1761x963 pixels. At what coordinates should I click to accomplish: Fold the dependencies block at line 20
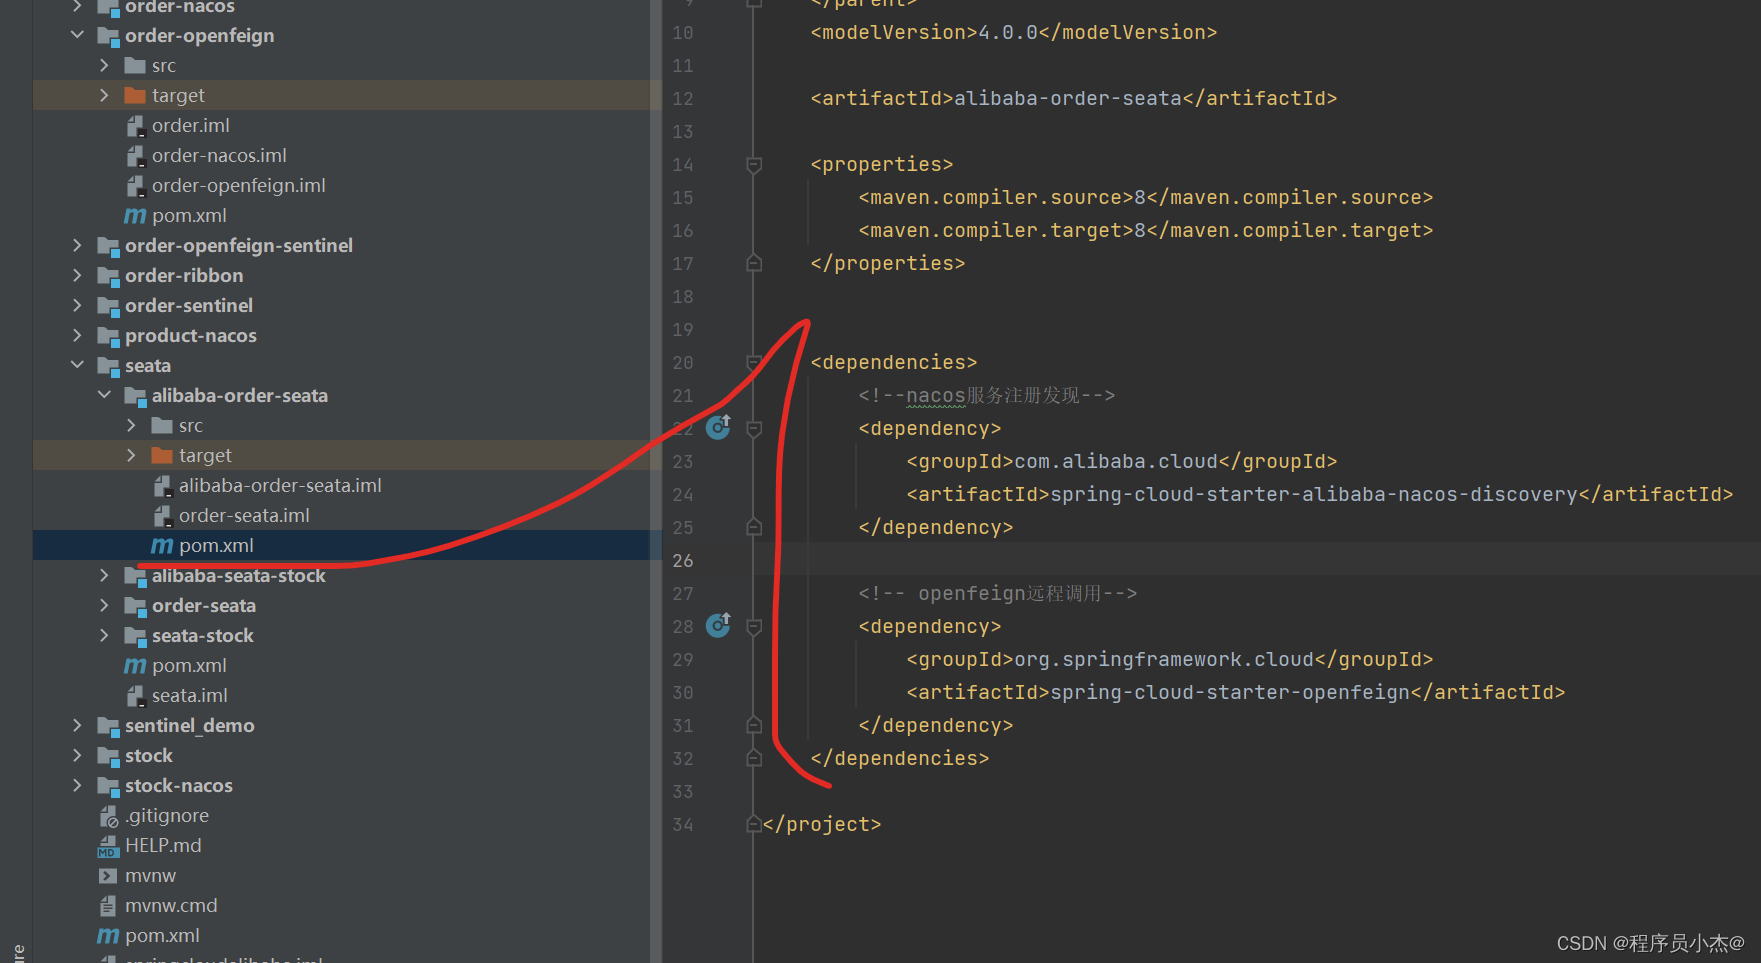755,362
